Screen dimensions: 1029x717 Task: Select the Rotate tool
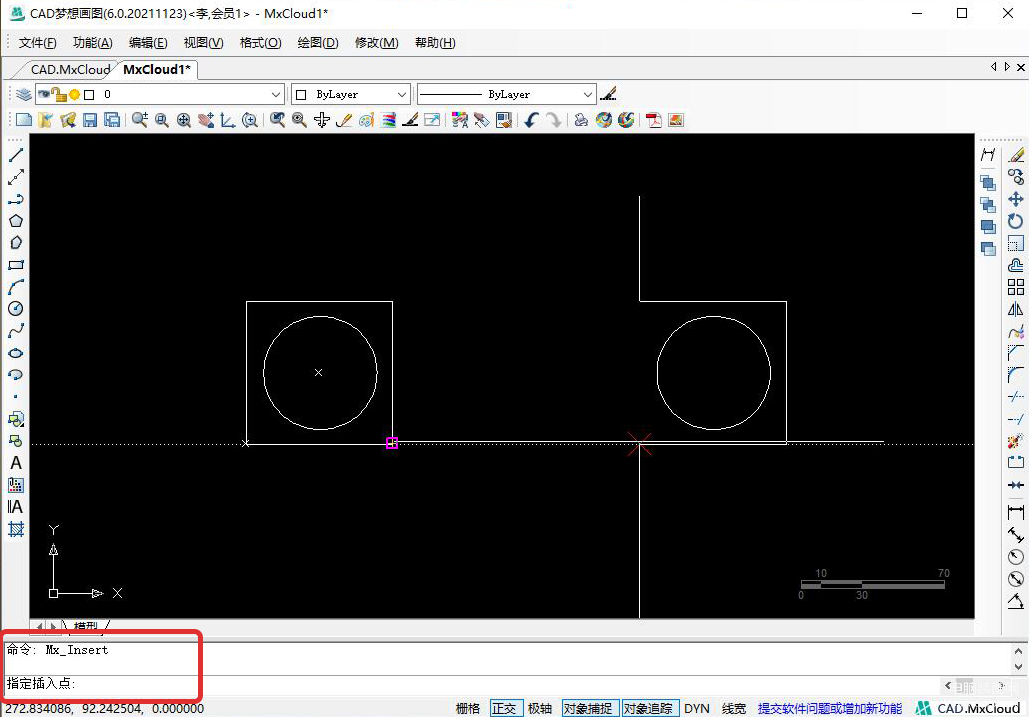1016,221
